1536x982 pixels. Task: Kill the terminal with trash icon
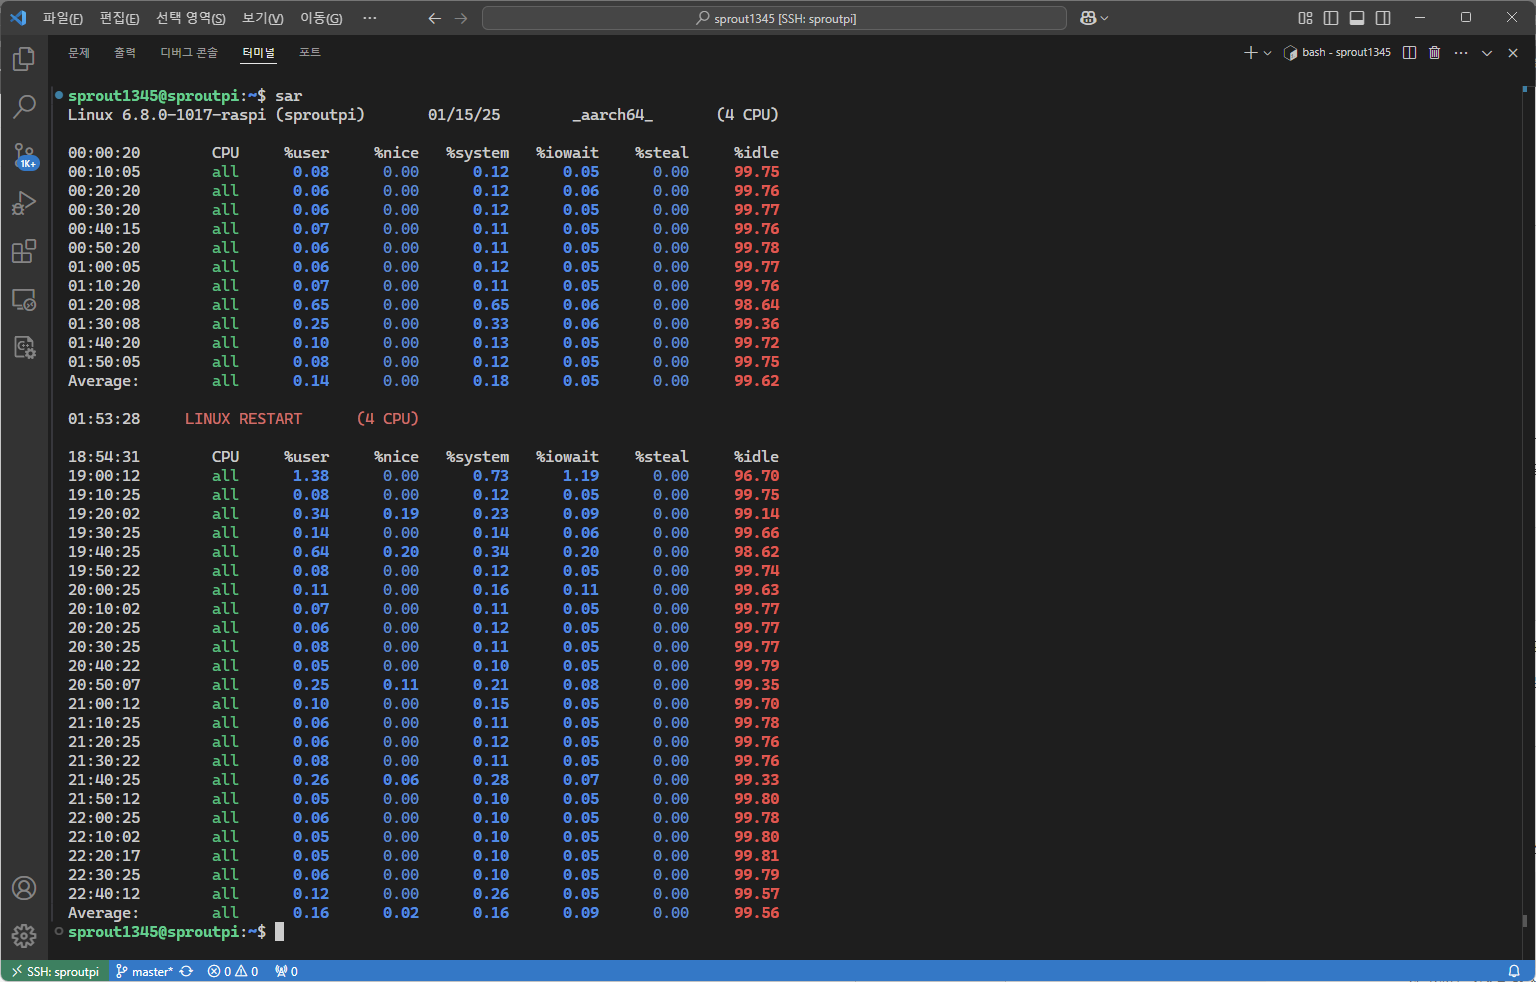[x=1434, y=52]
